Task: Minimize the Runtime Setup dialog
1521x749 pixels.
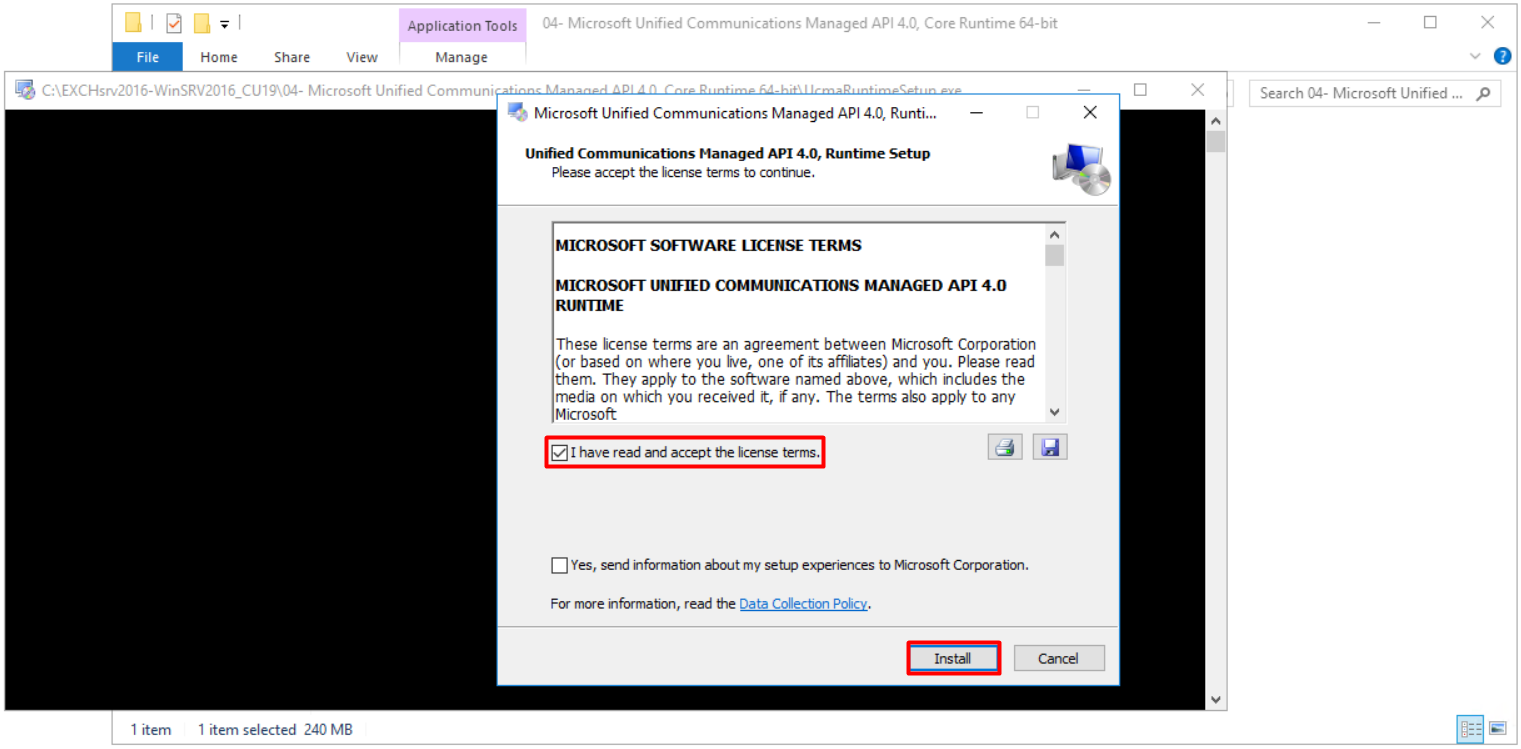Action: coord(976,113)
